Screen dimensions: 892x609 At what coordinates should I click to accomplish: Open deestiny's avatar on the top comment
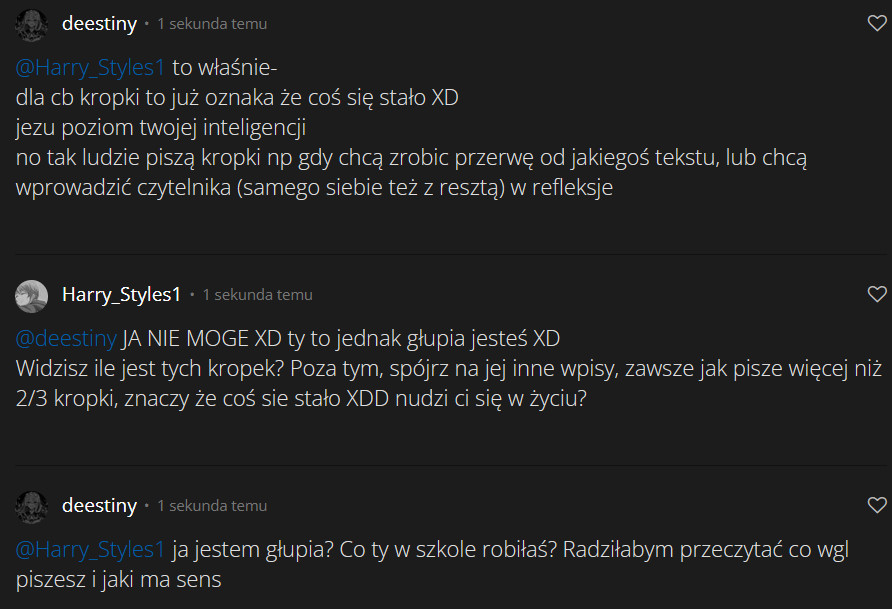tap(32, 24)
